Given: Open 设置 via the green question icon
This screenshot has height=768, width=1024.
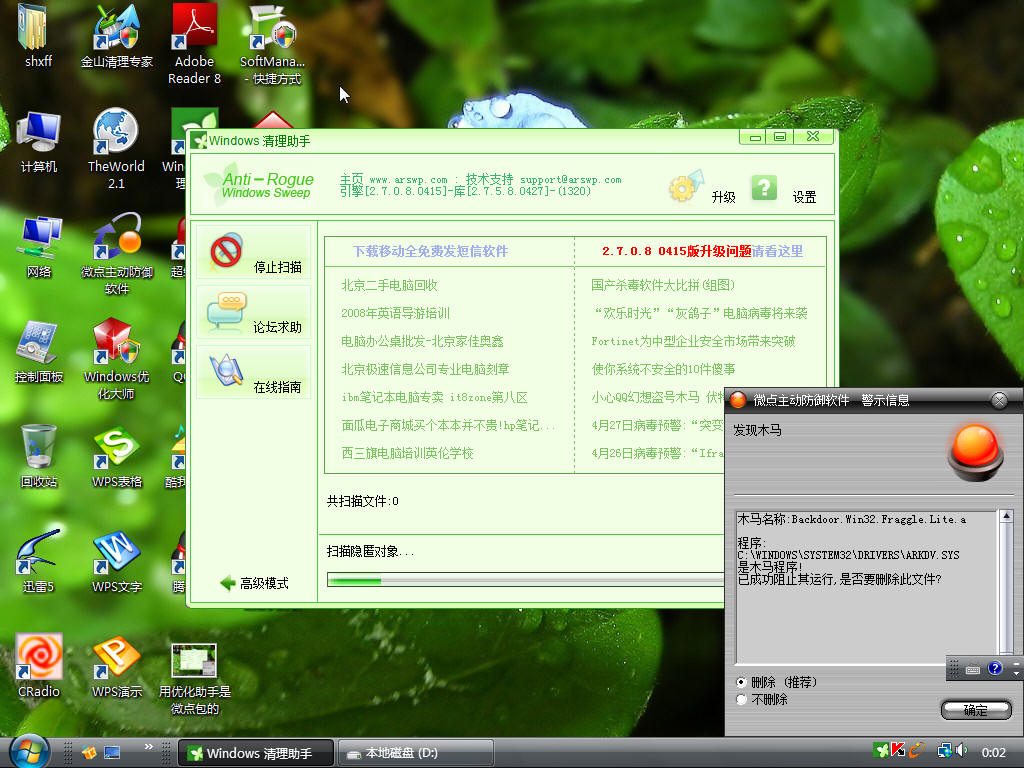Looking at the screenshot, I should click(764, 188).
